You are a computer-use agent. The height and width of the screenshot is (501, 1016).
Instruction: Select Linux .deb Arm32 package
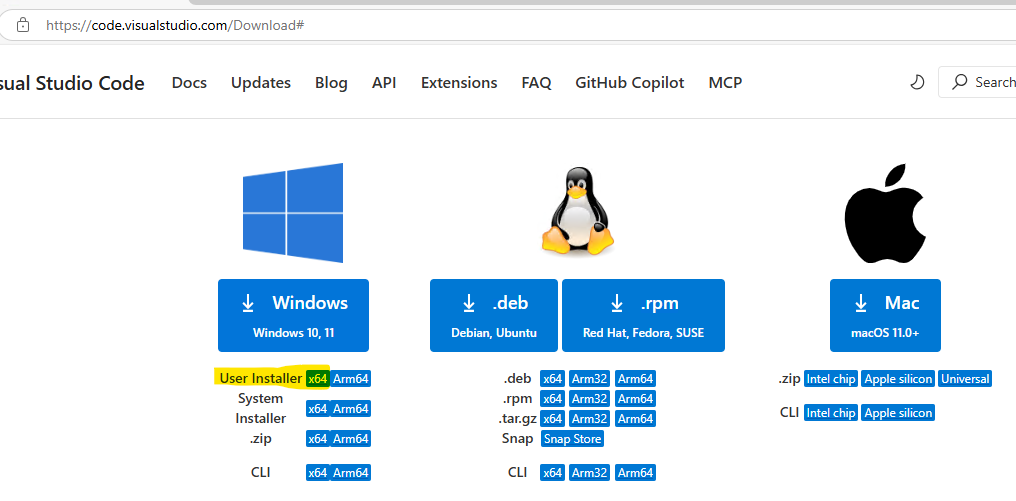pyautogui.click(x=590, y=379)
